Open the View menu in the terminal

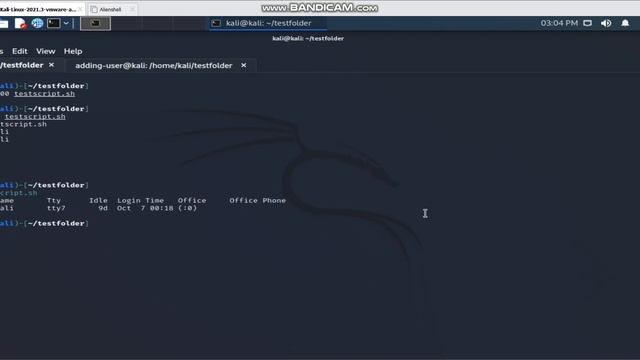pos(45,51)
